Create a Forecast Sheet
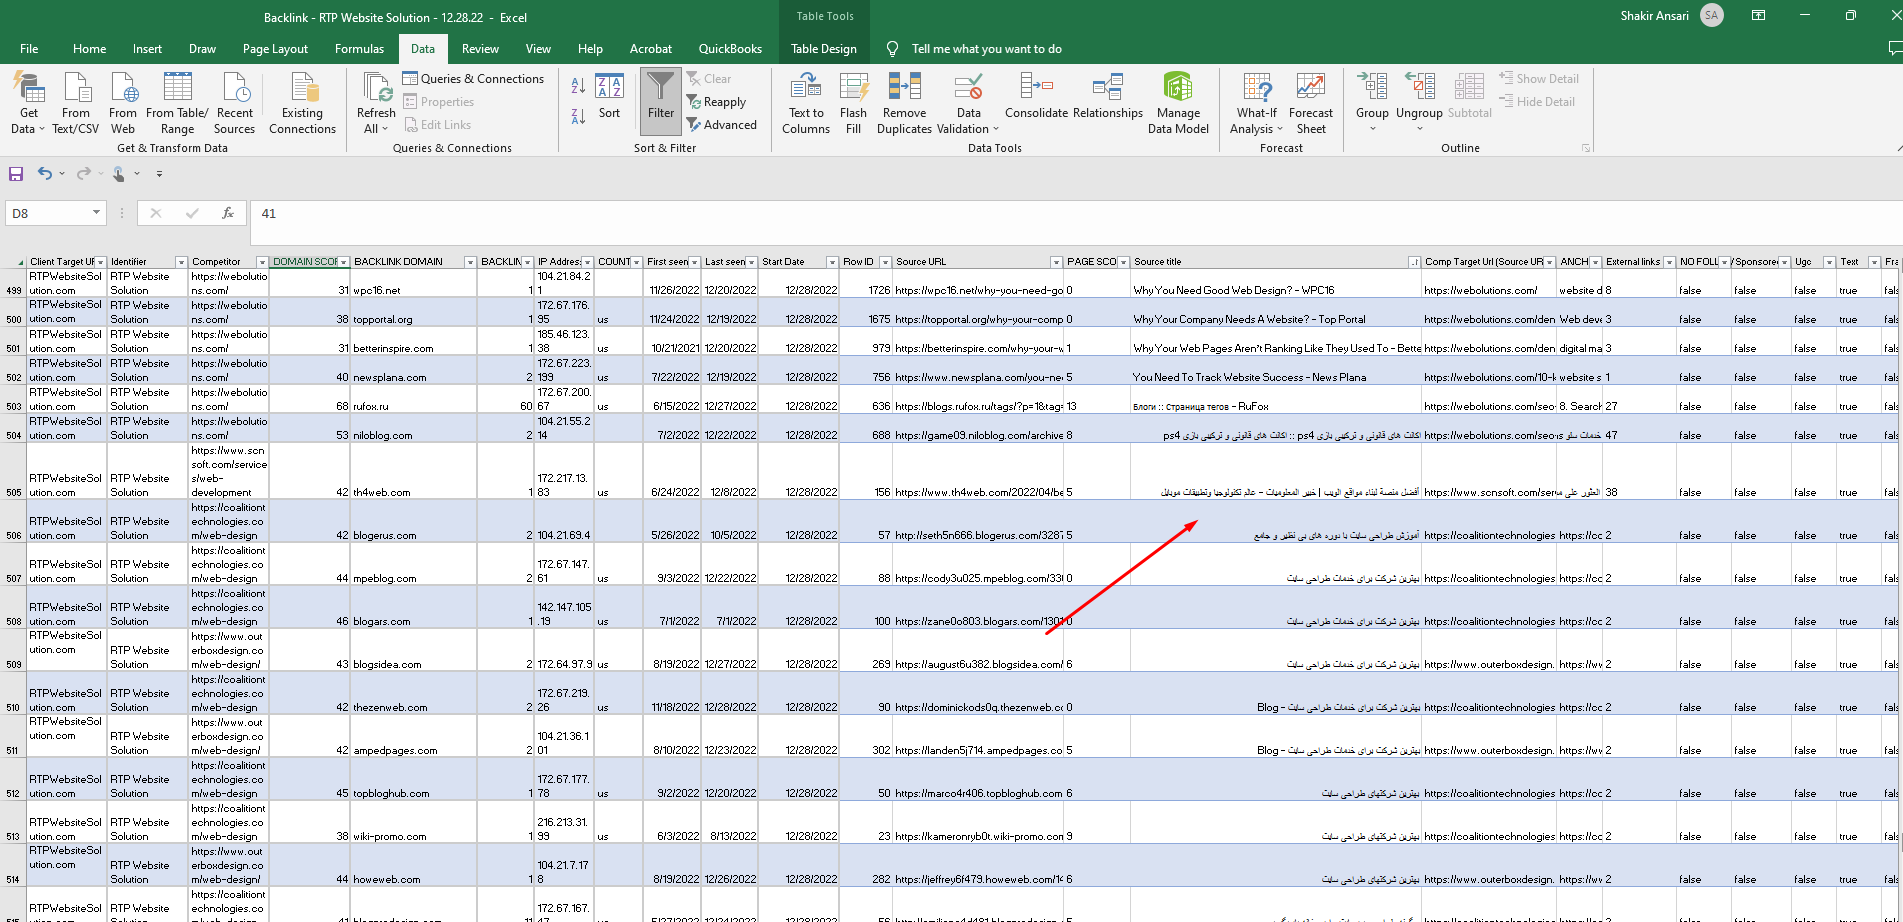This screenshot has height=922, width=1903. 1310,103
